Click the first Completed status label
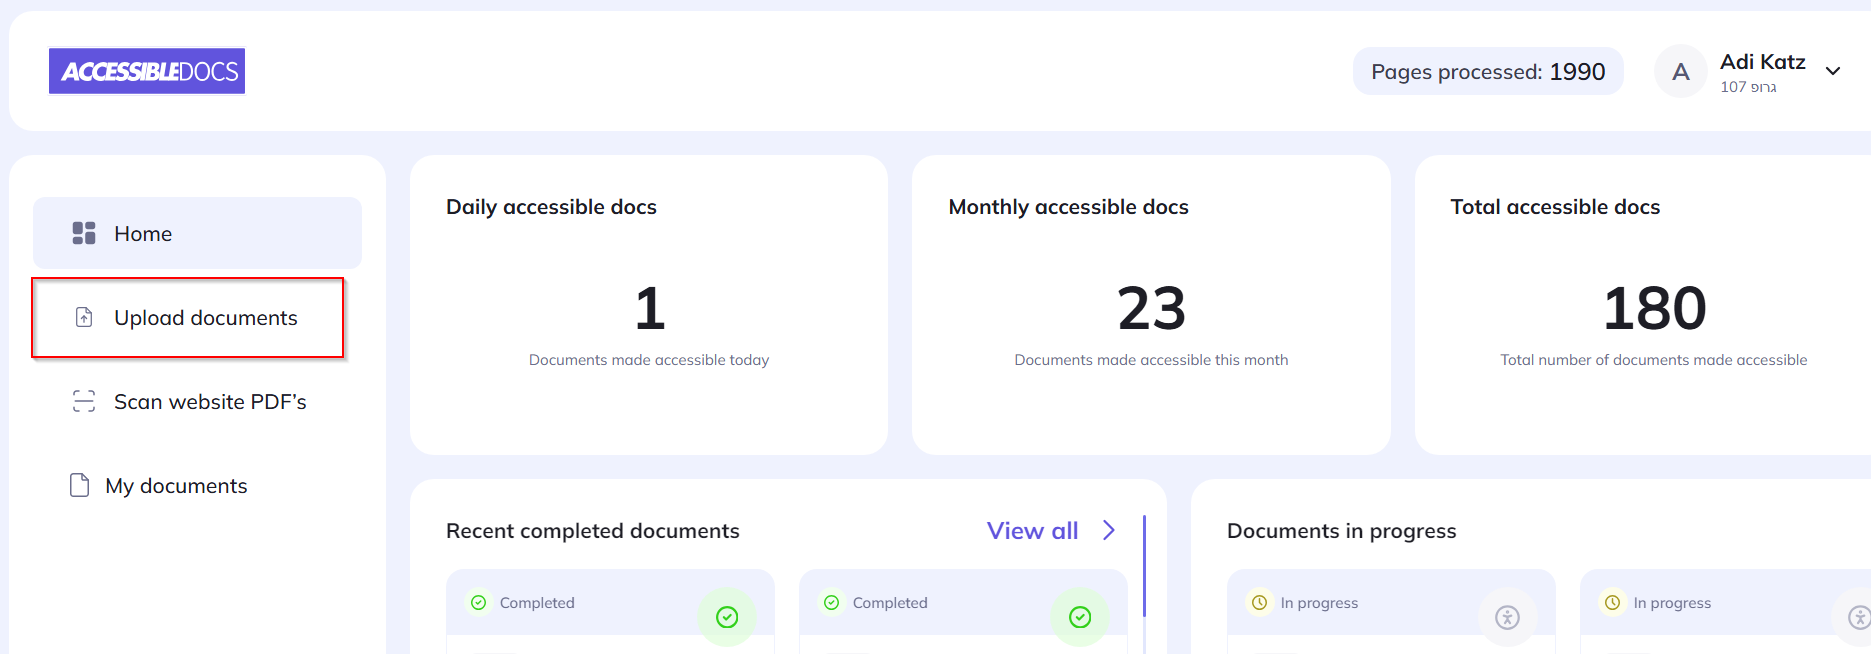Image resolution: width=1871 pixels, height=654 pixels. click(x=537, y=603)
